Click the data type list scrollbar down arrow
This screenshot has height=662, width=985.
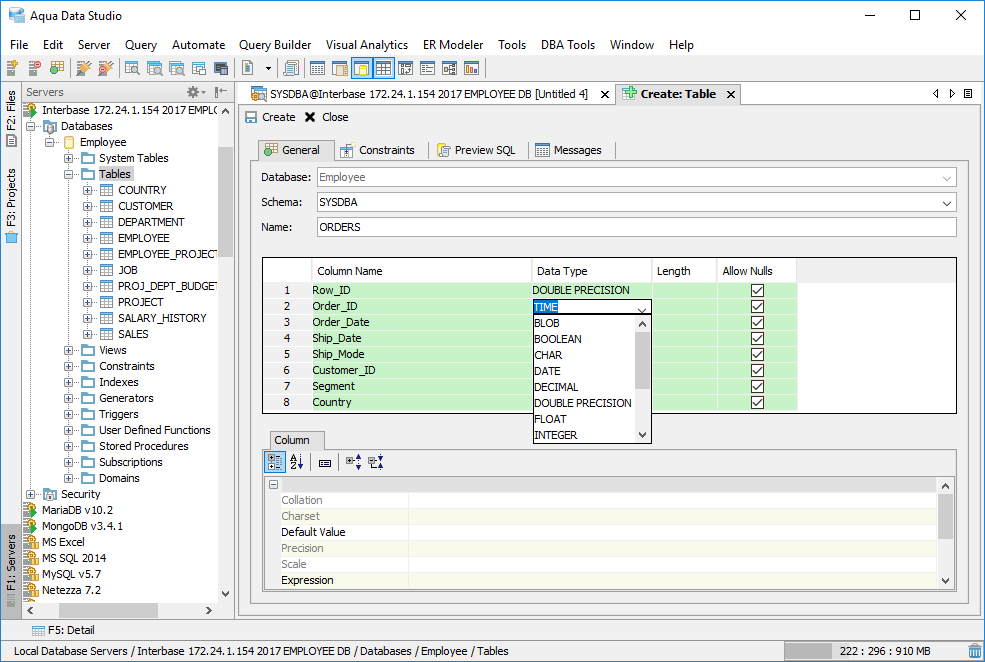[643, 435]
